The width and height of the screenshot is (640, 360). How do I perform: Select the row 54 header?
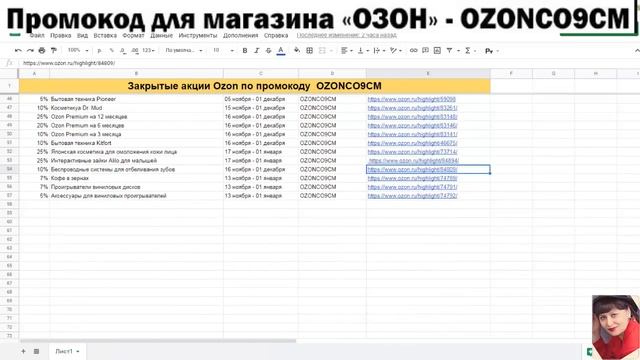coord(9,169)
